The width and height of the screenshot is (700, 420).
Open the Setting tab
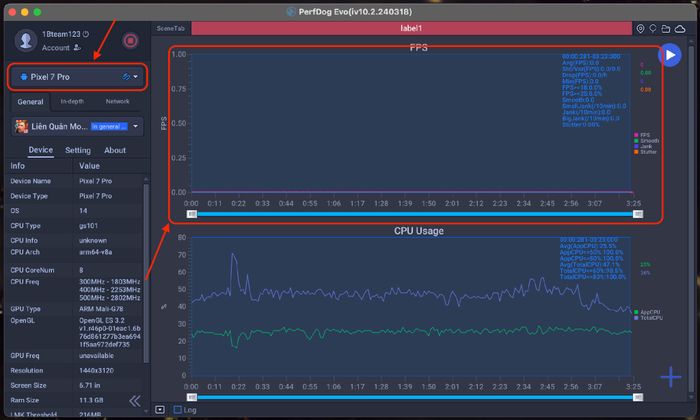[78, 150]
